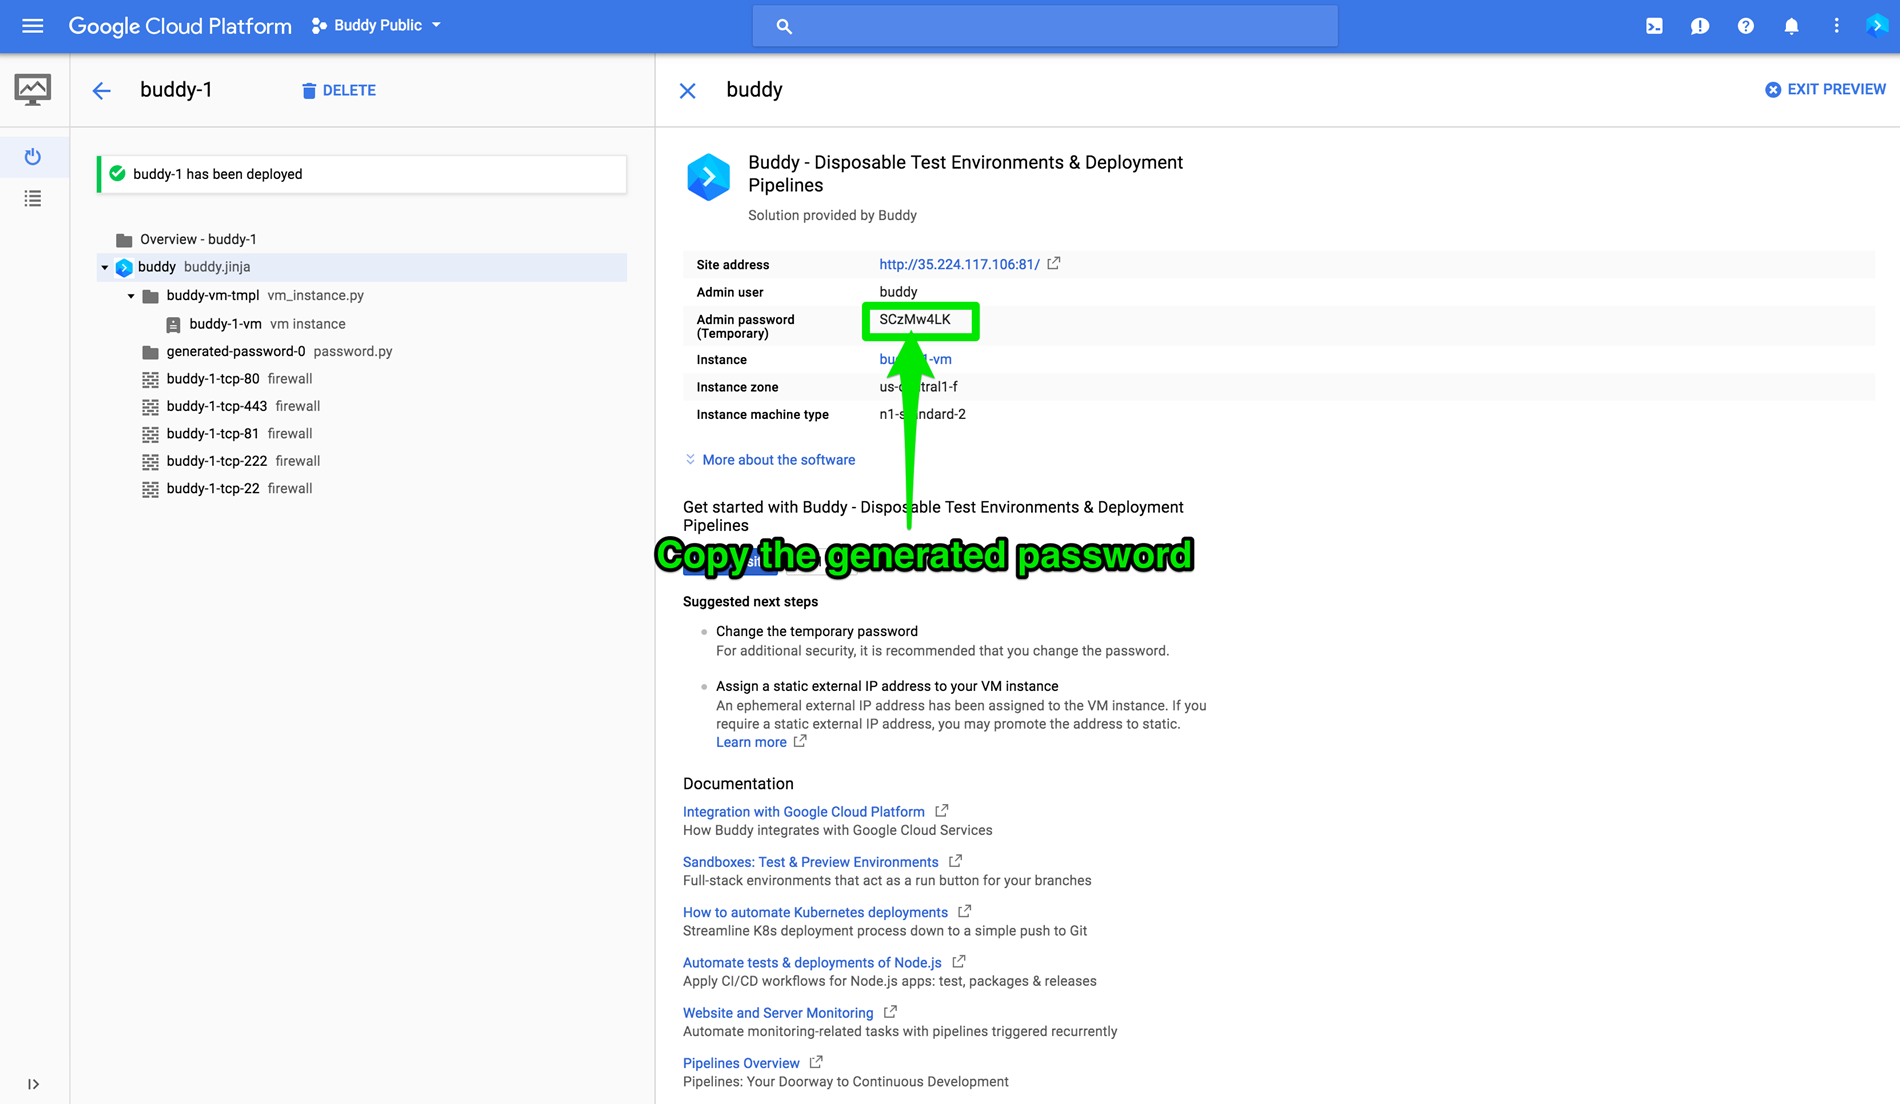Open the three-dot settings menu
The width and height of the screenshot is (1900, 1104).
click(x=1836, y=26)
